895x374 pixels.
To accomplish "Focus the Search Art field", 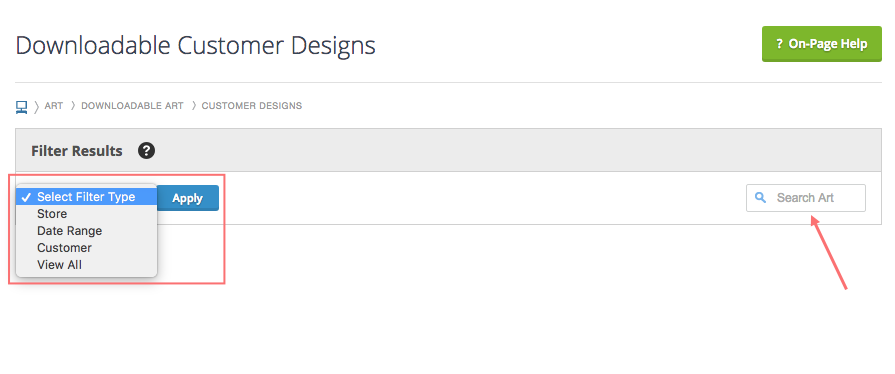I will [x=805, y=198].
